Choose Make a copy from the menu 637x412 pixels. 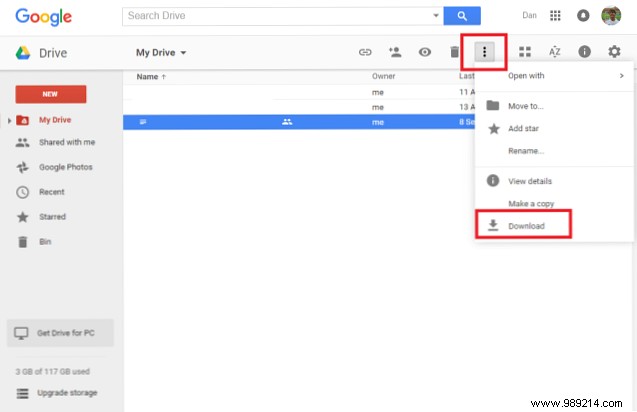point(554,203)
